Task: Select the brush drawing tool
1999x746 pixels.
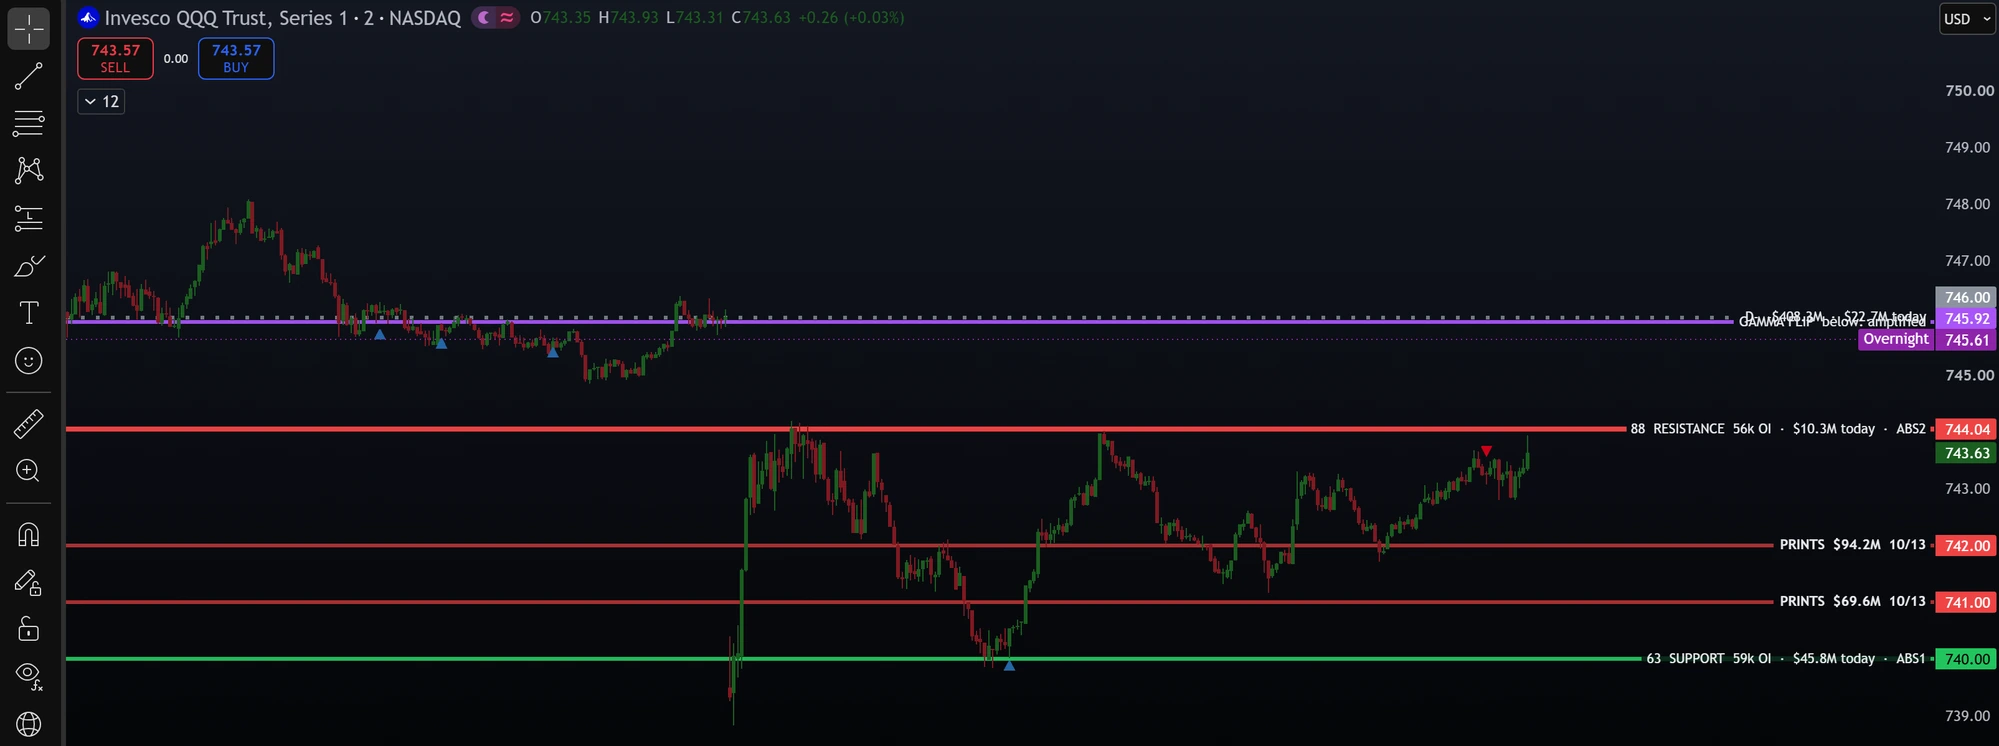Action: tap(28, 266)
